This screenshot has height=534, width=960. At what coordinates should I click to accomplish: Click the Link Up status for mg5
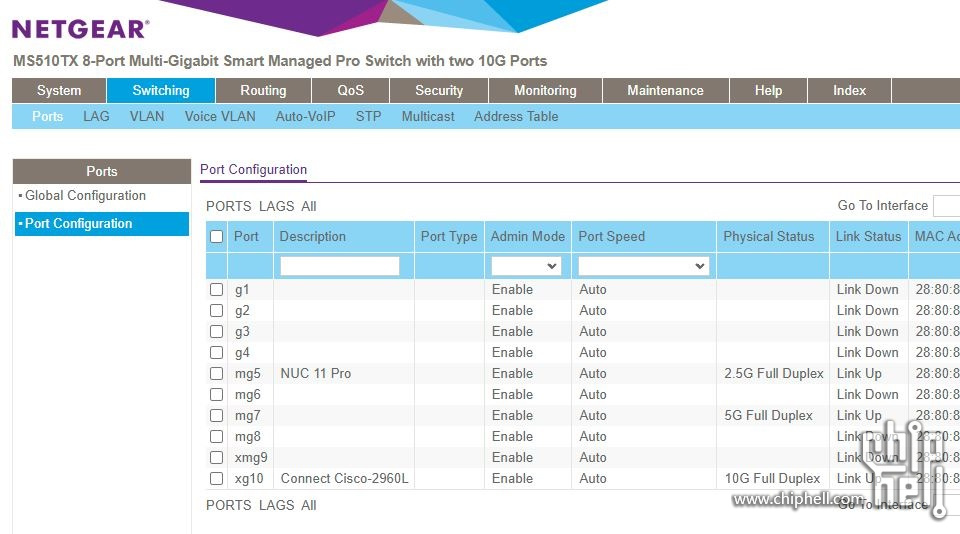(859, 374)
